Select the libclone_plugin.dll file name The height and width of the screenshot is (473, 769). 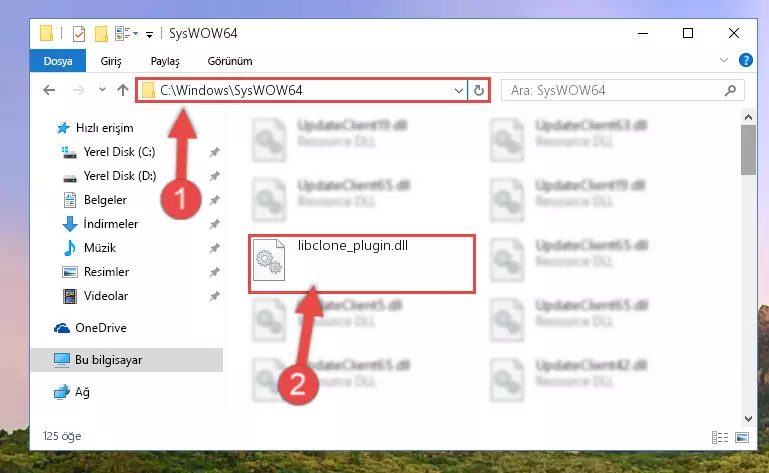[353, 246]
